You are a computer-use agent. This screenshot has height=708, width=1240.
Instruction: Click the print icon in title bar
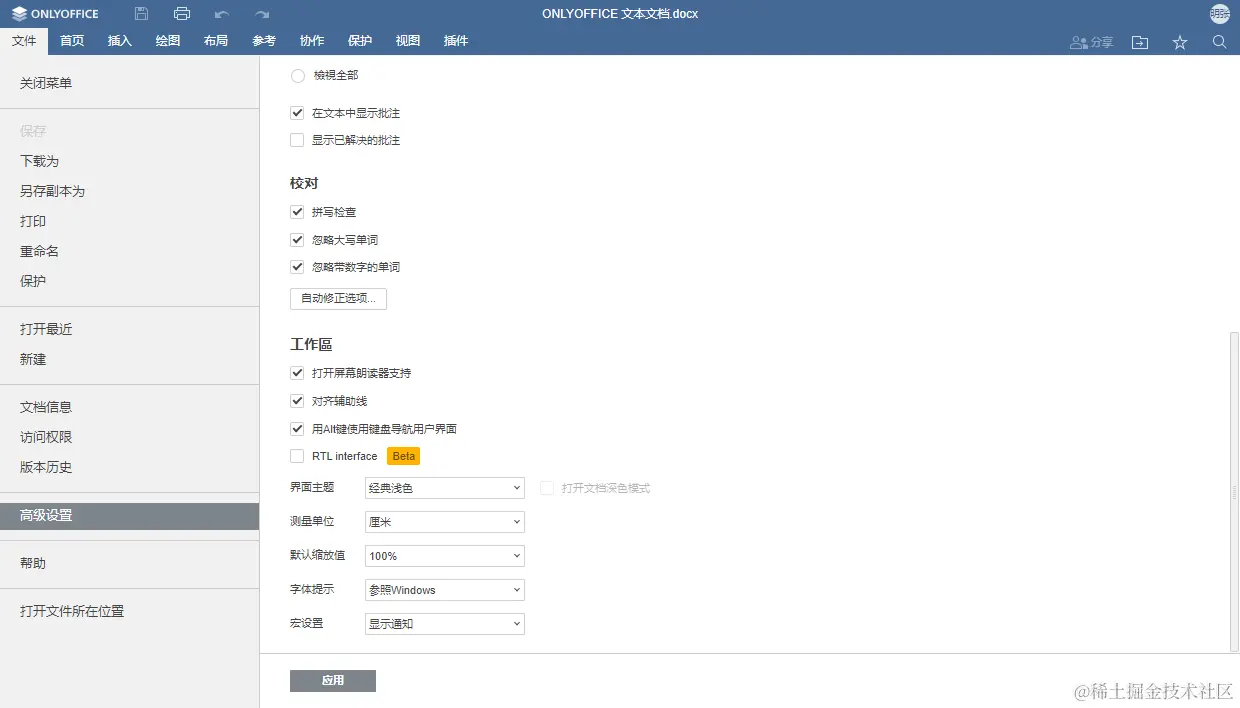tap(182, 14)
